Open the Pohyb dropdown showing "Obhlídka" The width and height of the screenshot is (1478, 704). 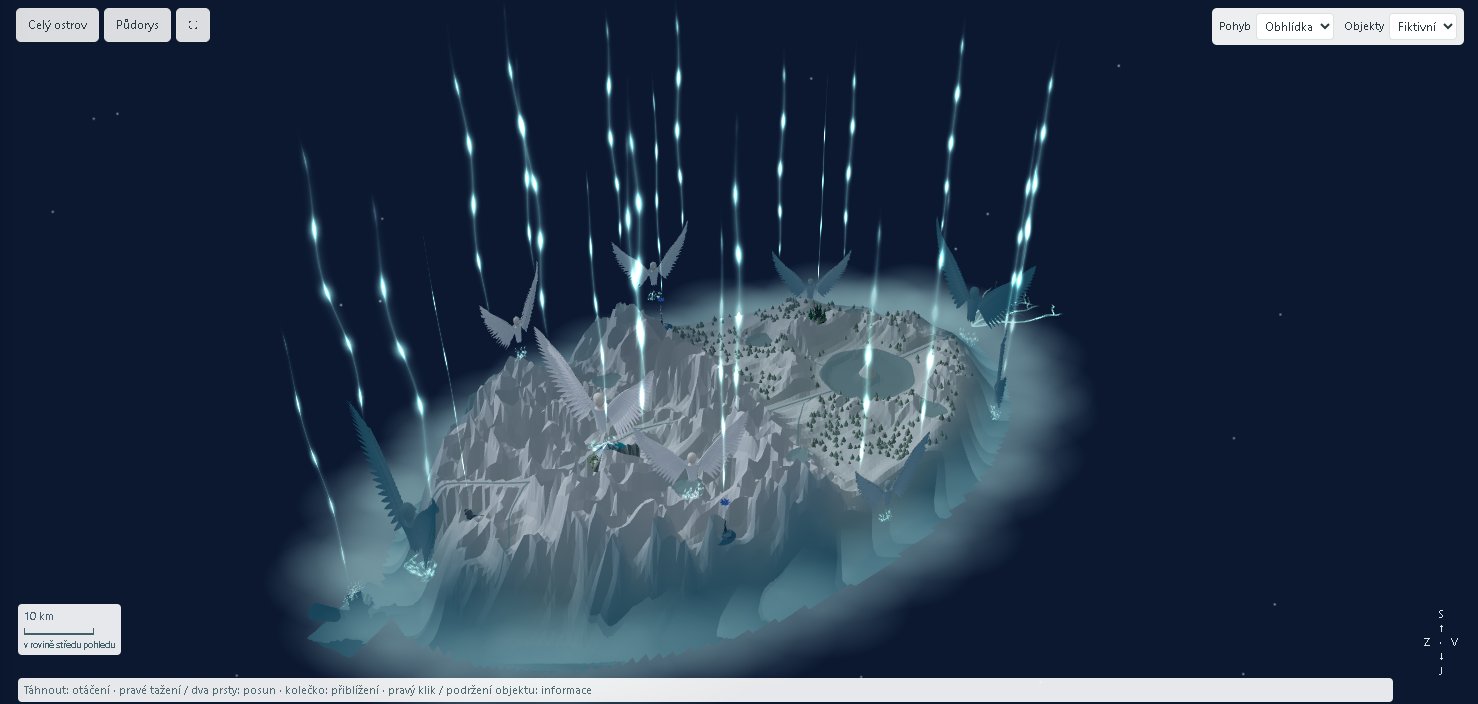point(1295,27)
